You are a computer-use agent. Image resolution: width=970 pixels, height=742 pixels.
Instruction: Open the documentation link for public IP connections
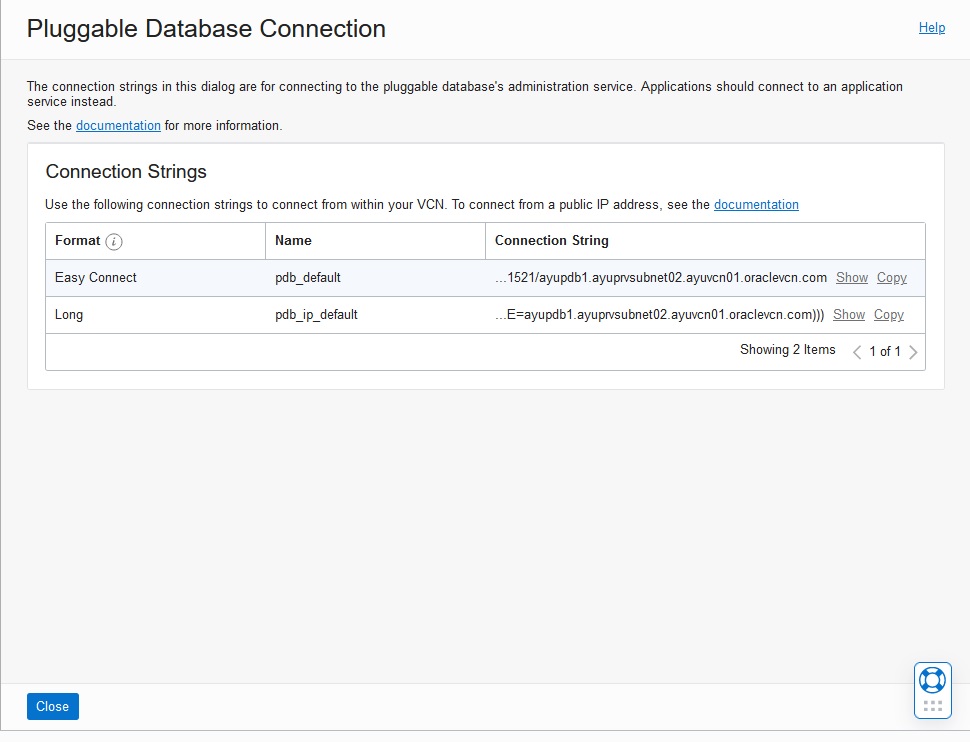(x=756, y=204)
